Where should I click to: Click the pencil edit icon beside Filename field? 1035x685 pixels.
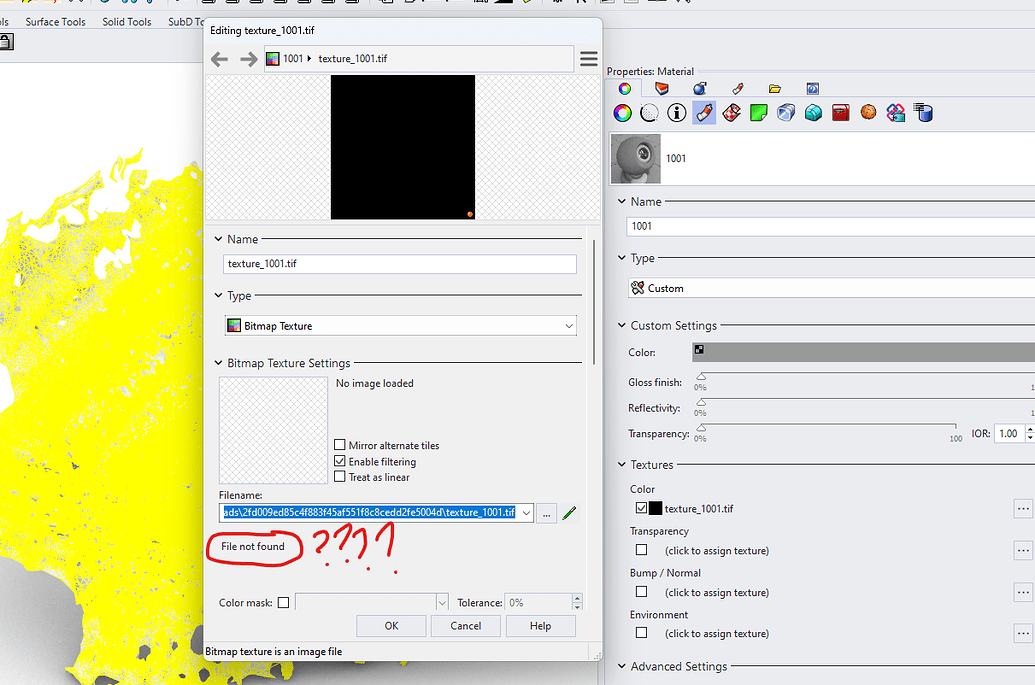[569, 513]
